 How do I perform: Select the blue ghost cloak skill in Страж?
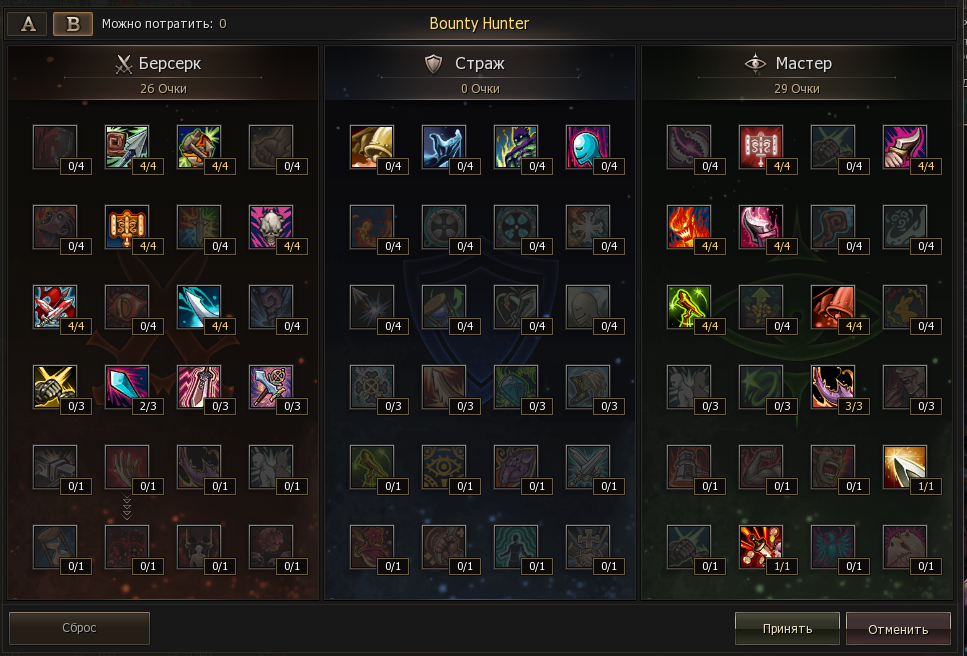[443, 147]
